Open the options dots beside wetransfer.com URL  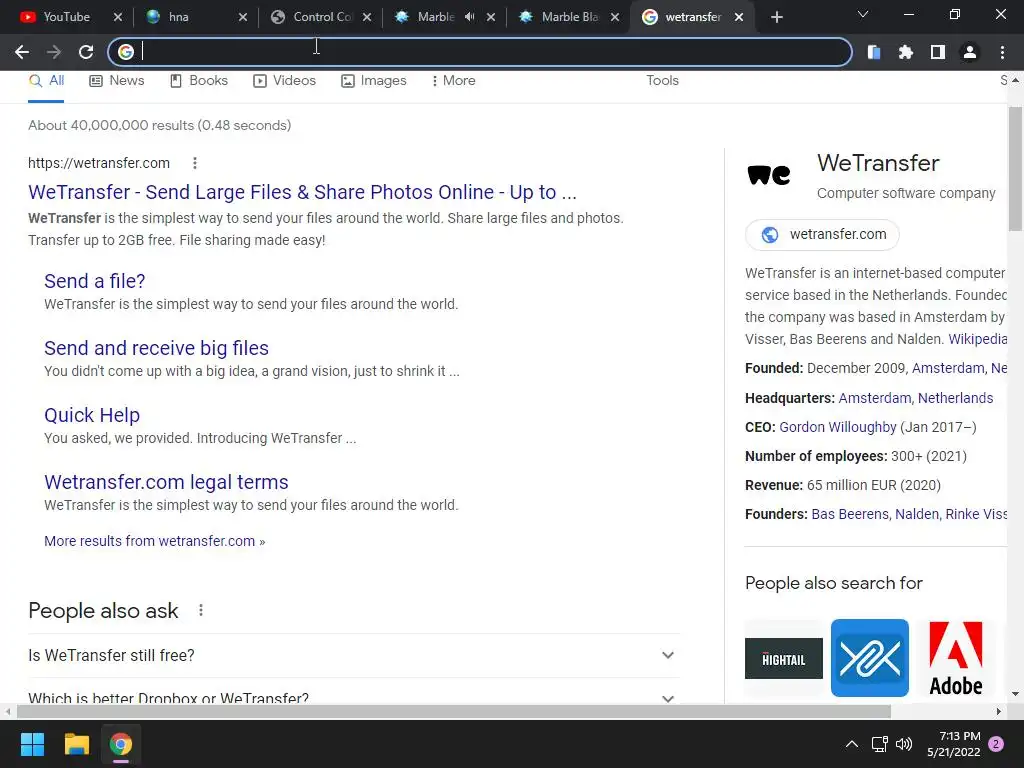tap(195, 163)
